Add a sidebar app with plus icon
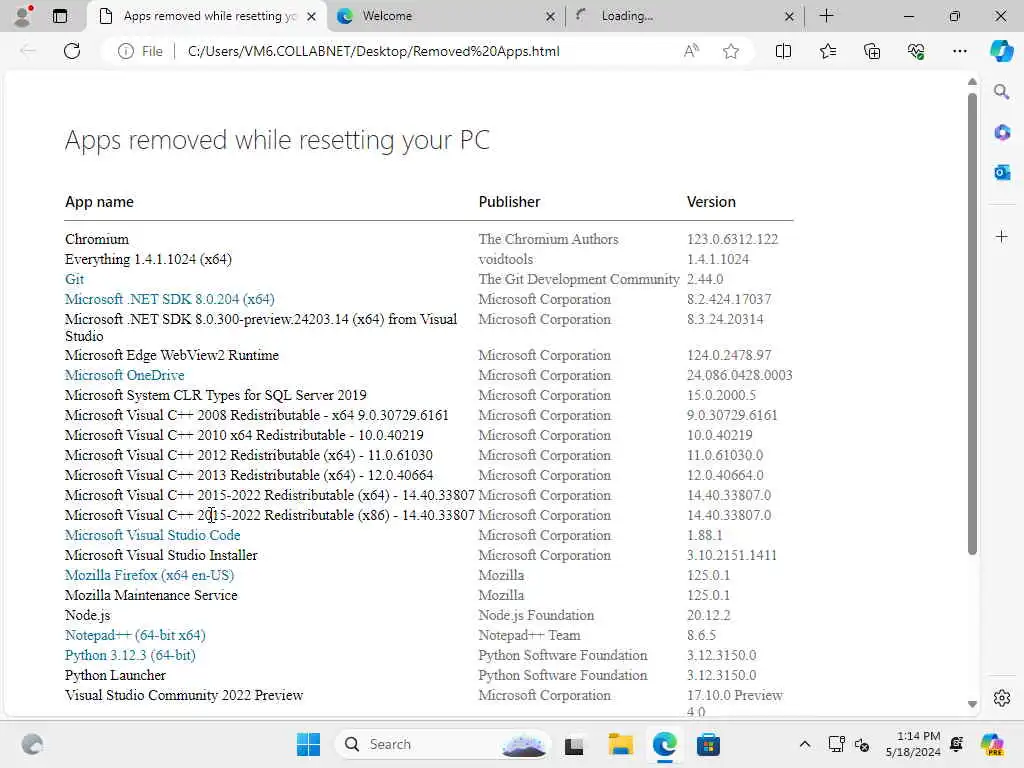This screenshot has height=768, width=1024. [x=1001, y=236]
